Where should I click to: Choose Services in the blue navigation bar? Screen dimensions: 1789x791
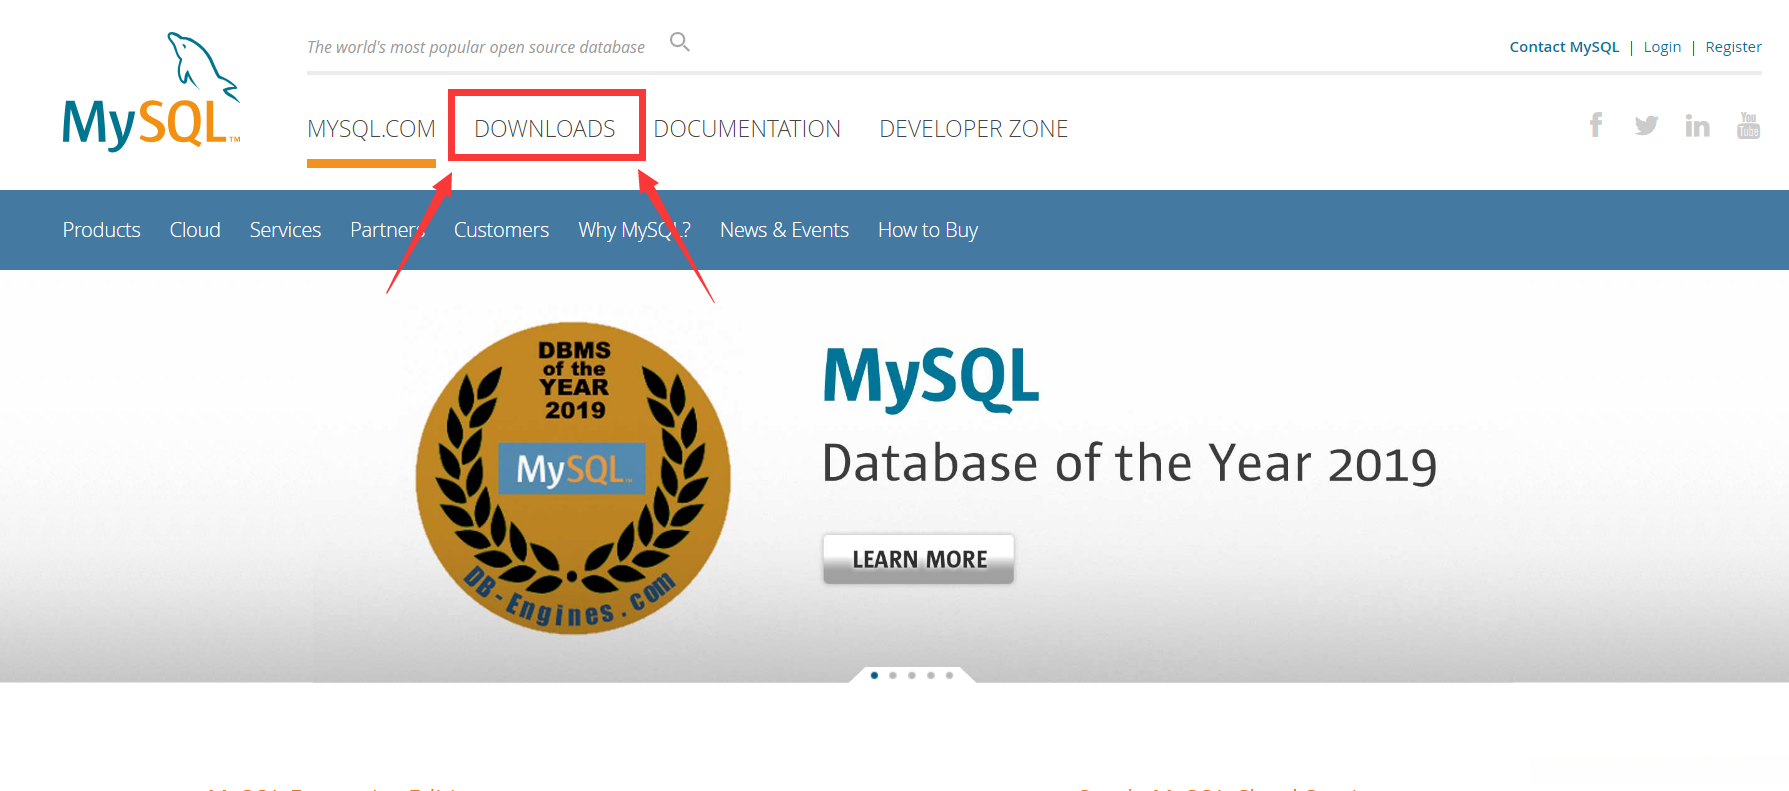tap(285, 230)
